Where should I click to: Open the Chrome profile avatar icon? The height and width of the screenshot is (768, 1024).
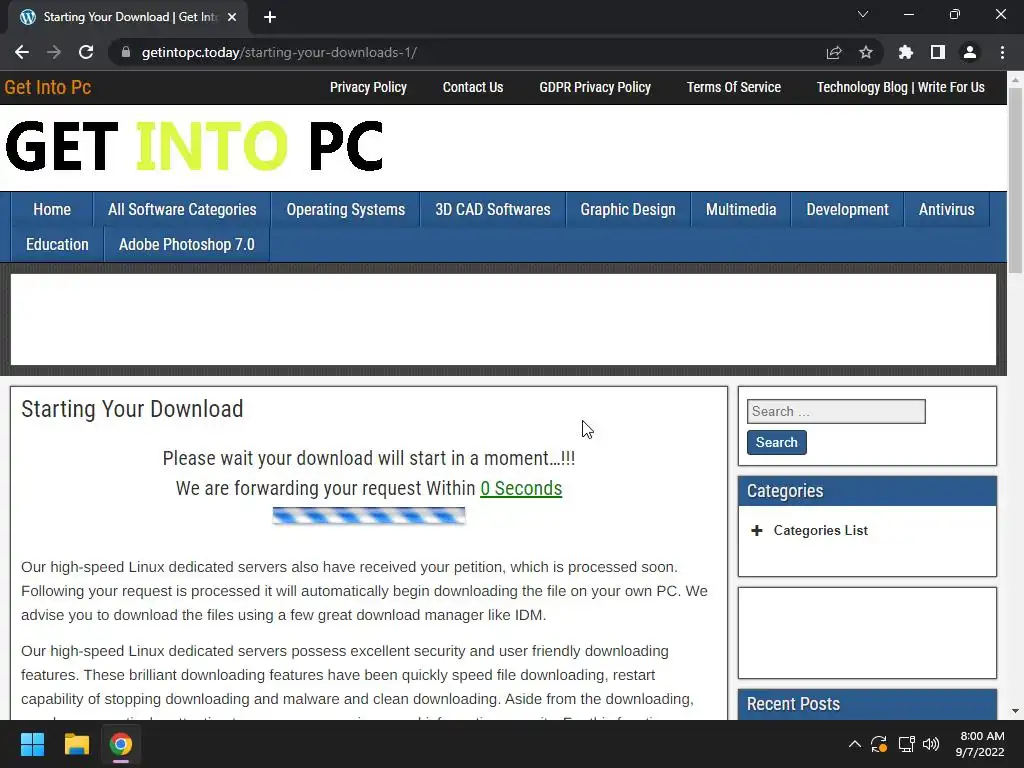click(x=970, y=52)
